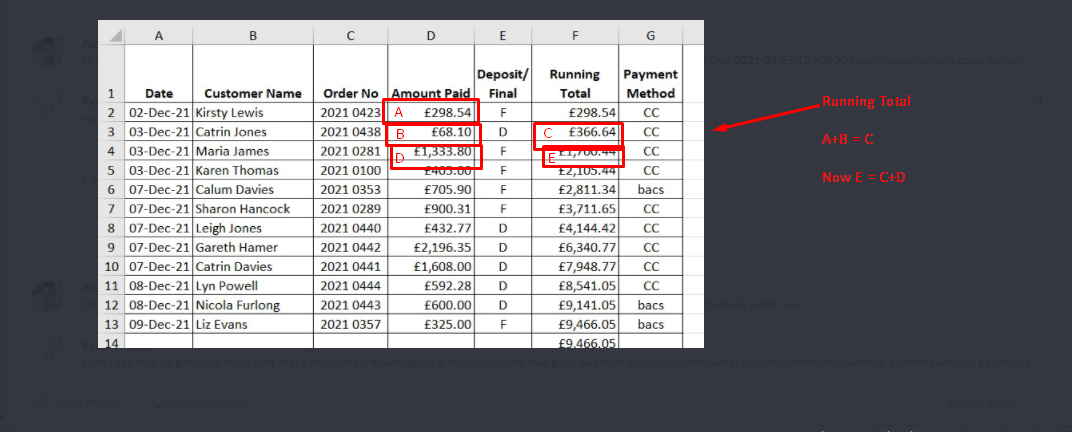The image size is (1072, 432).
Task: Click the 'Customer Name' header cell
Action: pos(253,74)
